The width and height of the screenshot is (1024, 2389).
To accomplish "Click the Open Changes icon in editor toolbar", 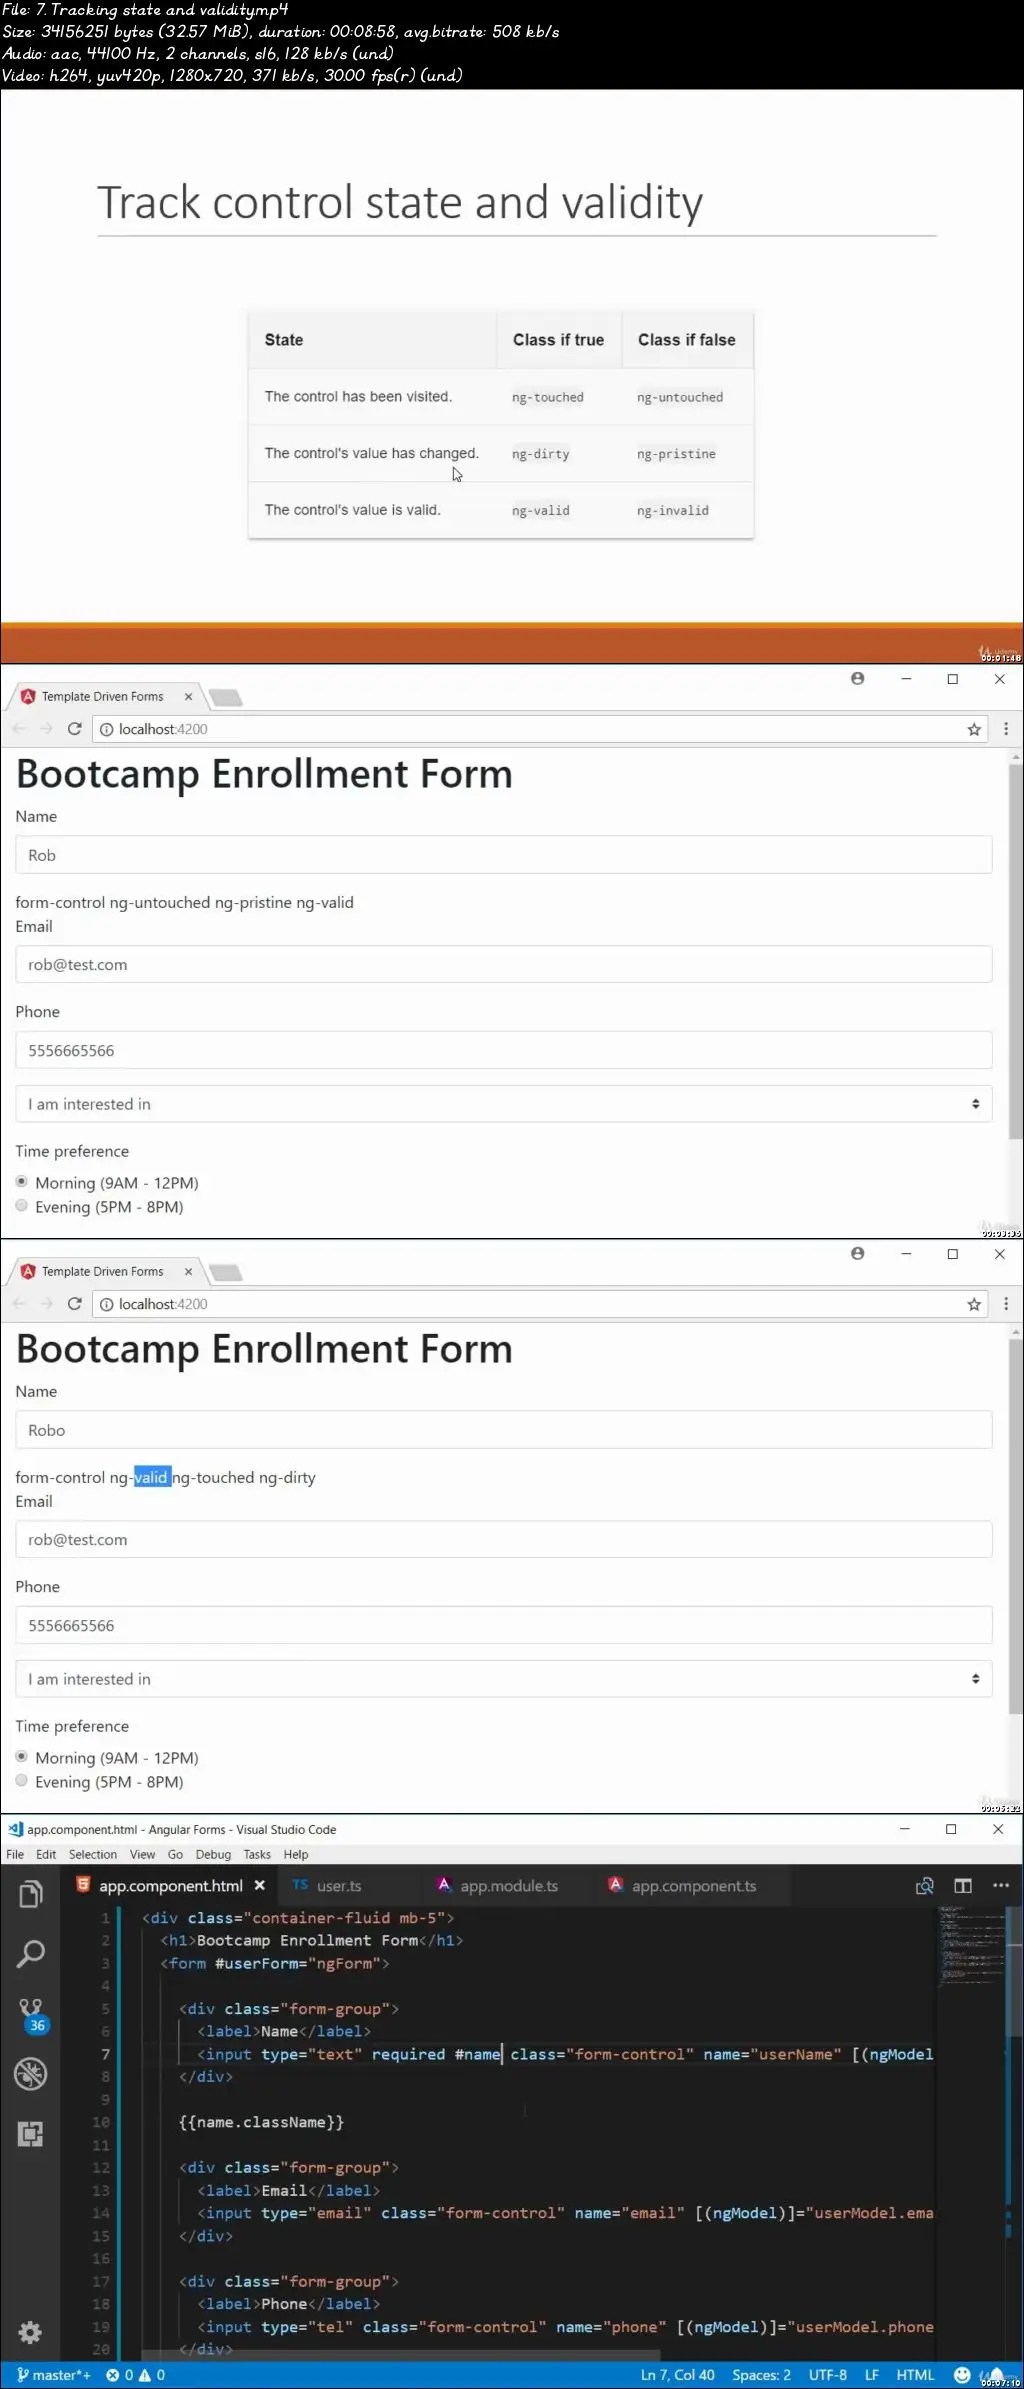I will [925, 1886].
